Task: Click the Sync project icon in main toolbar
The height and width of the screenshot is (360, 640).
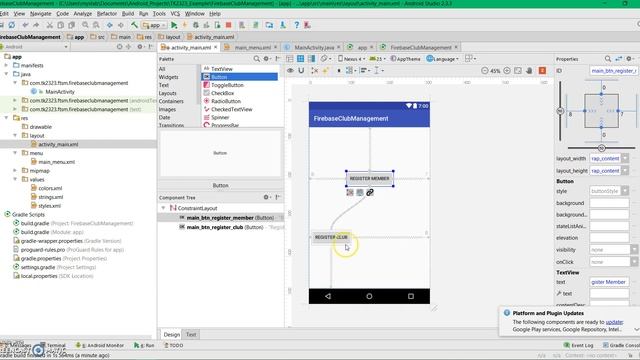Action: coord(12,25)
